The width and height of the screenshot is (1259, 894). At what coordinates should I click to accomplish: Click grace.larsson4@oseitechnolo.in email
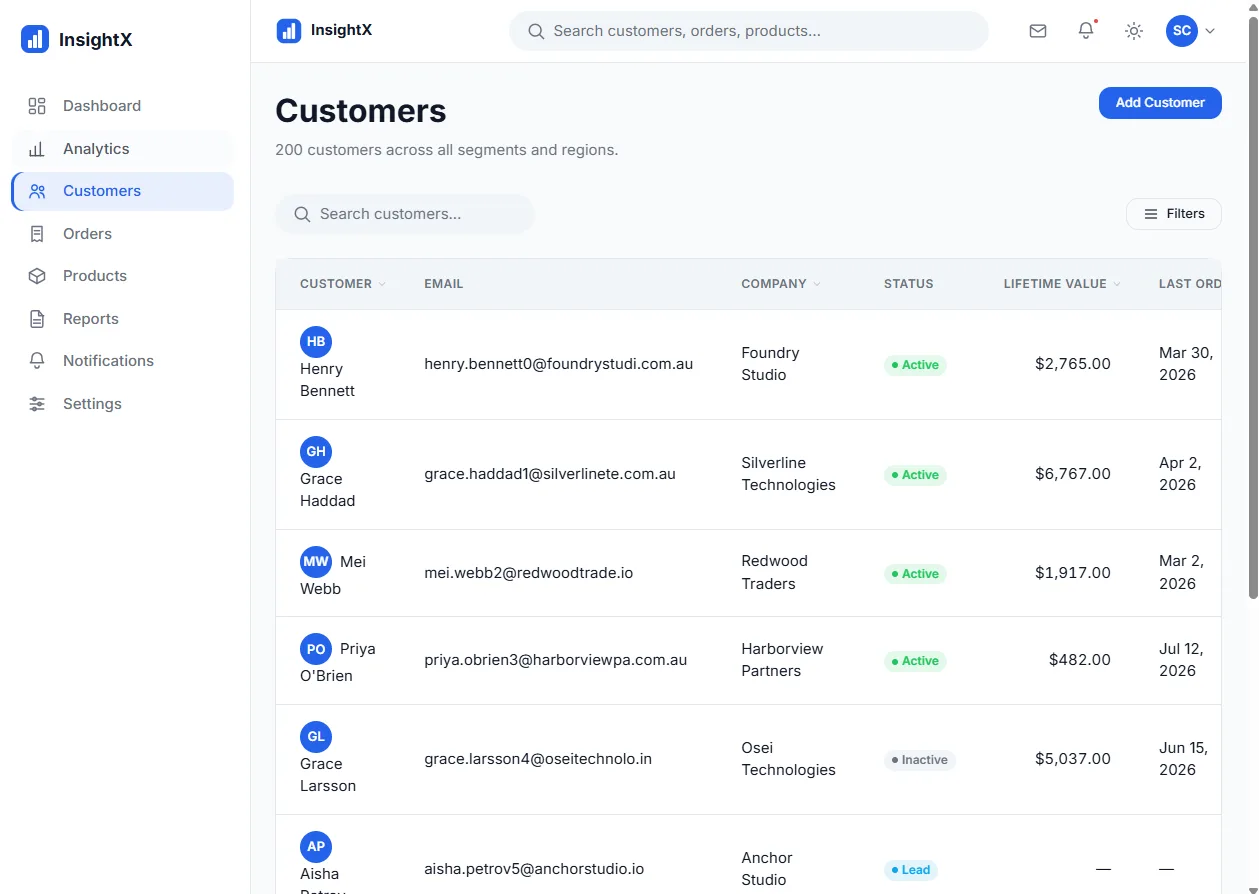(x=538, y=759)
